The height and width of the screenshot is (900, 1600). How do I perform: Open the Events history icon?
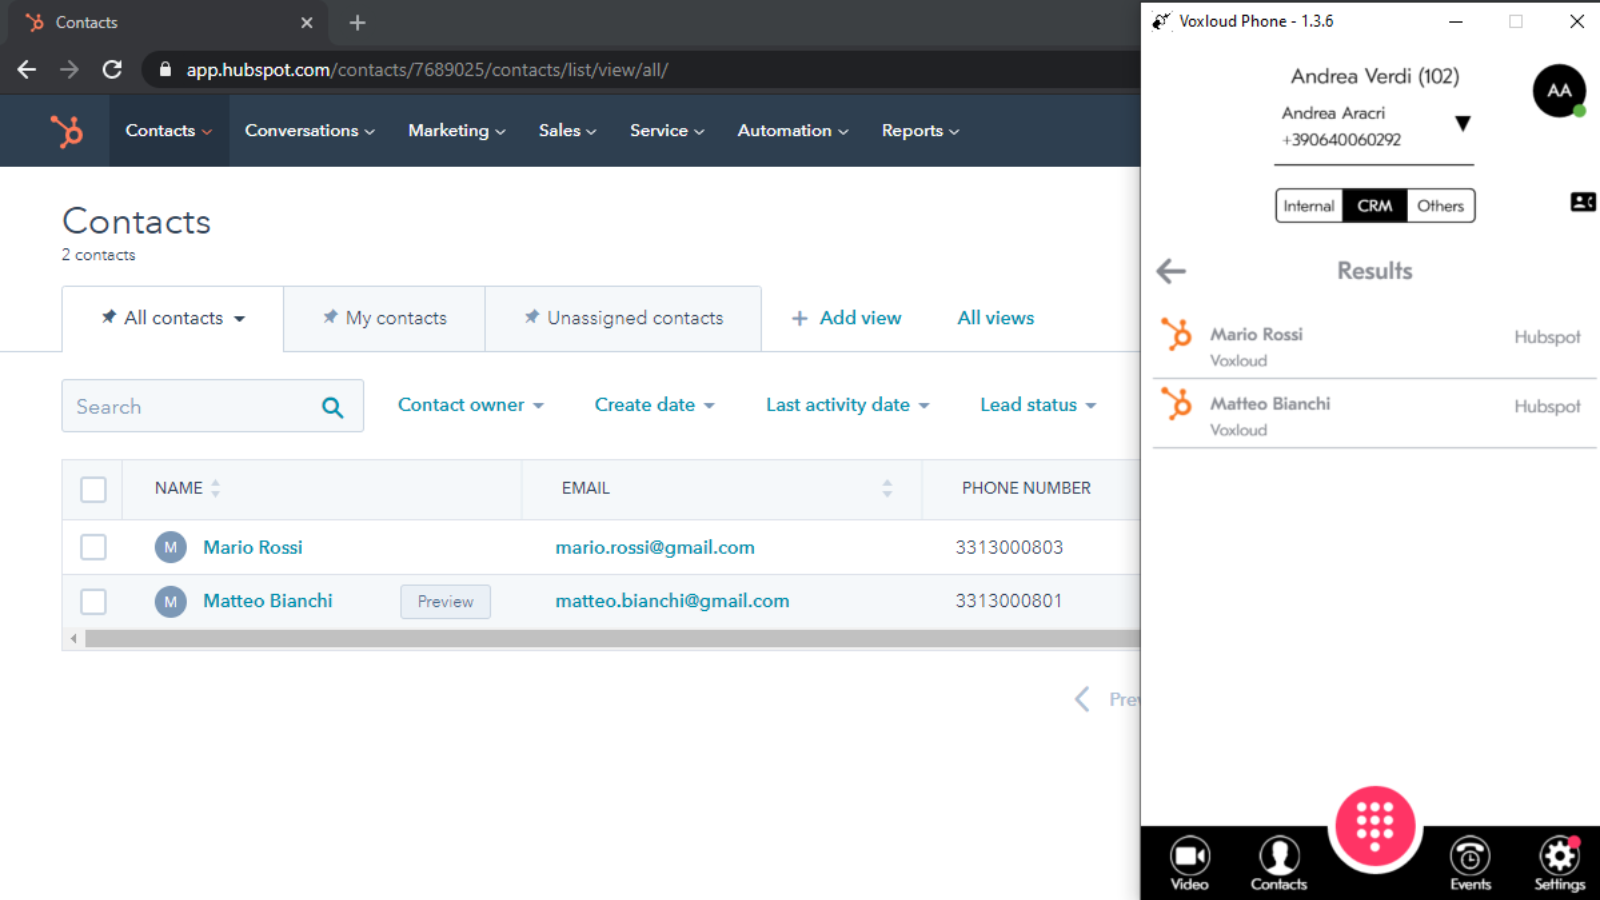tap(1470, 862)
